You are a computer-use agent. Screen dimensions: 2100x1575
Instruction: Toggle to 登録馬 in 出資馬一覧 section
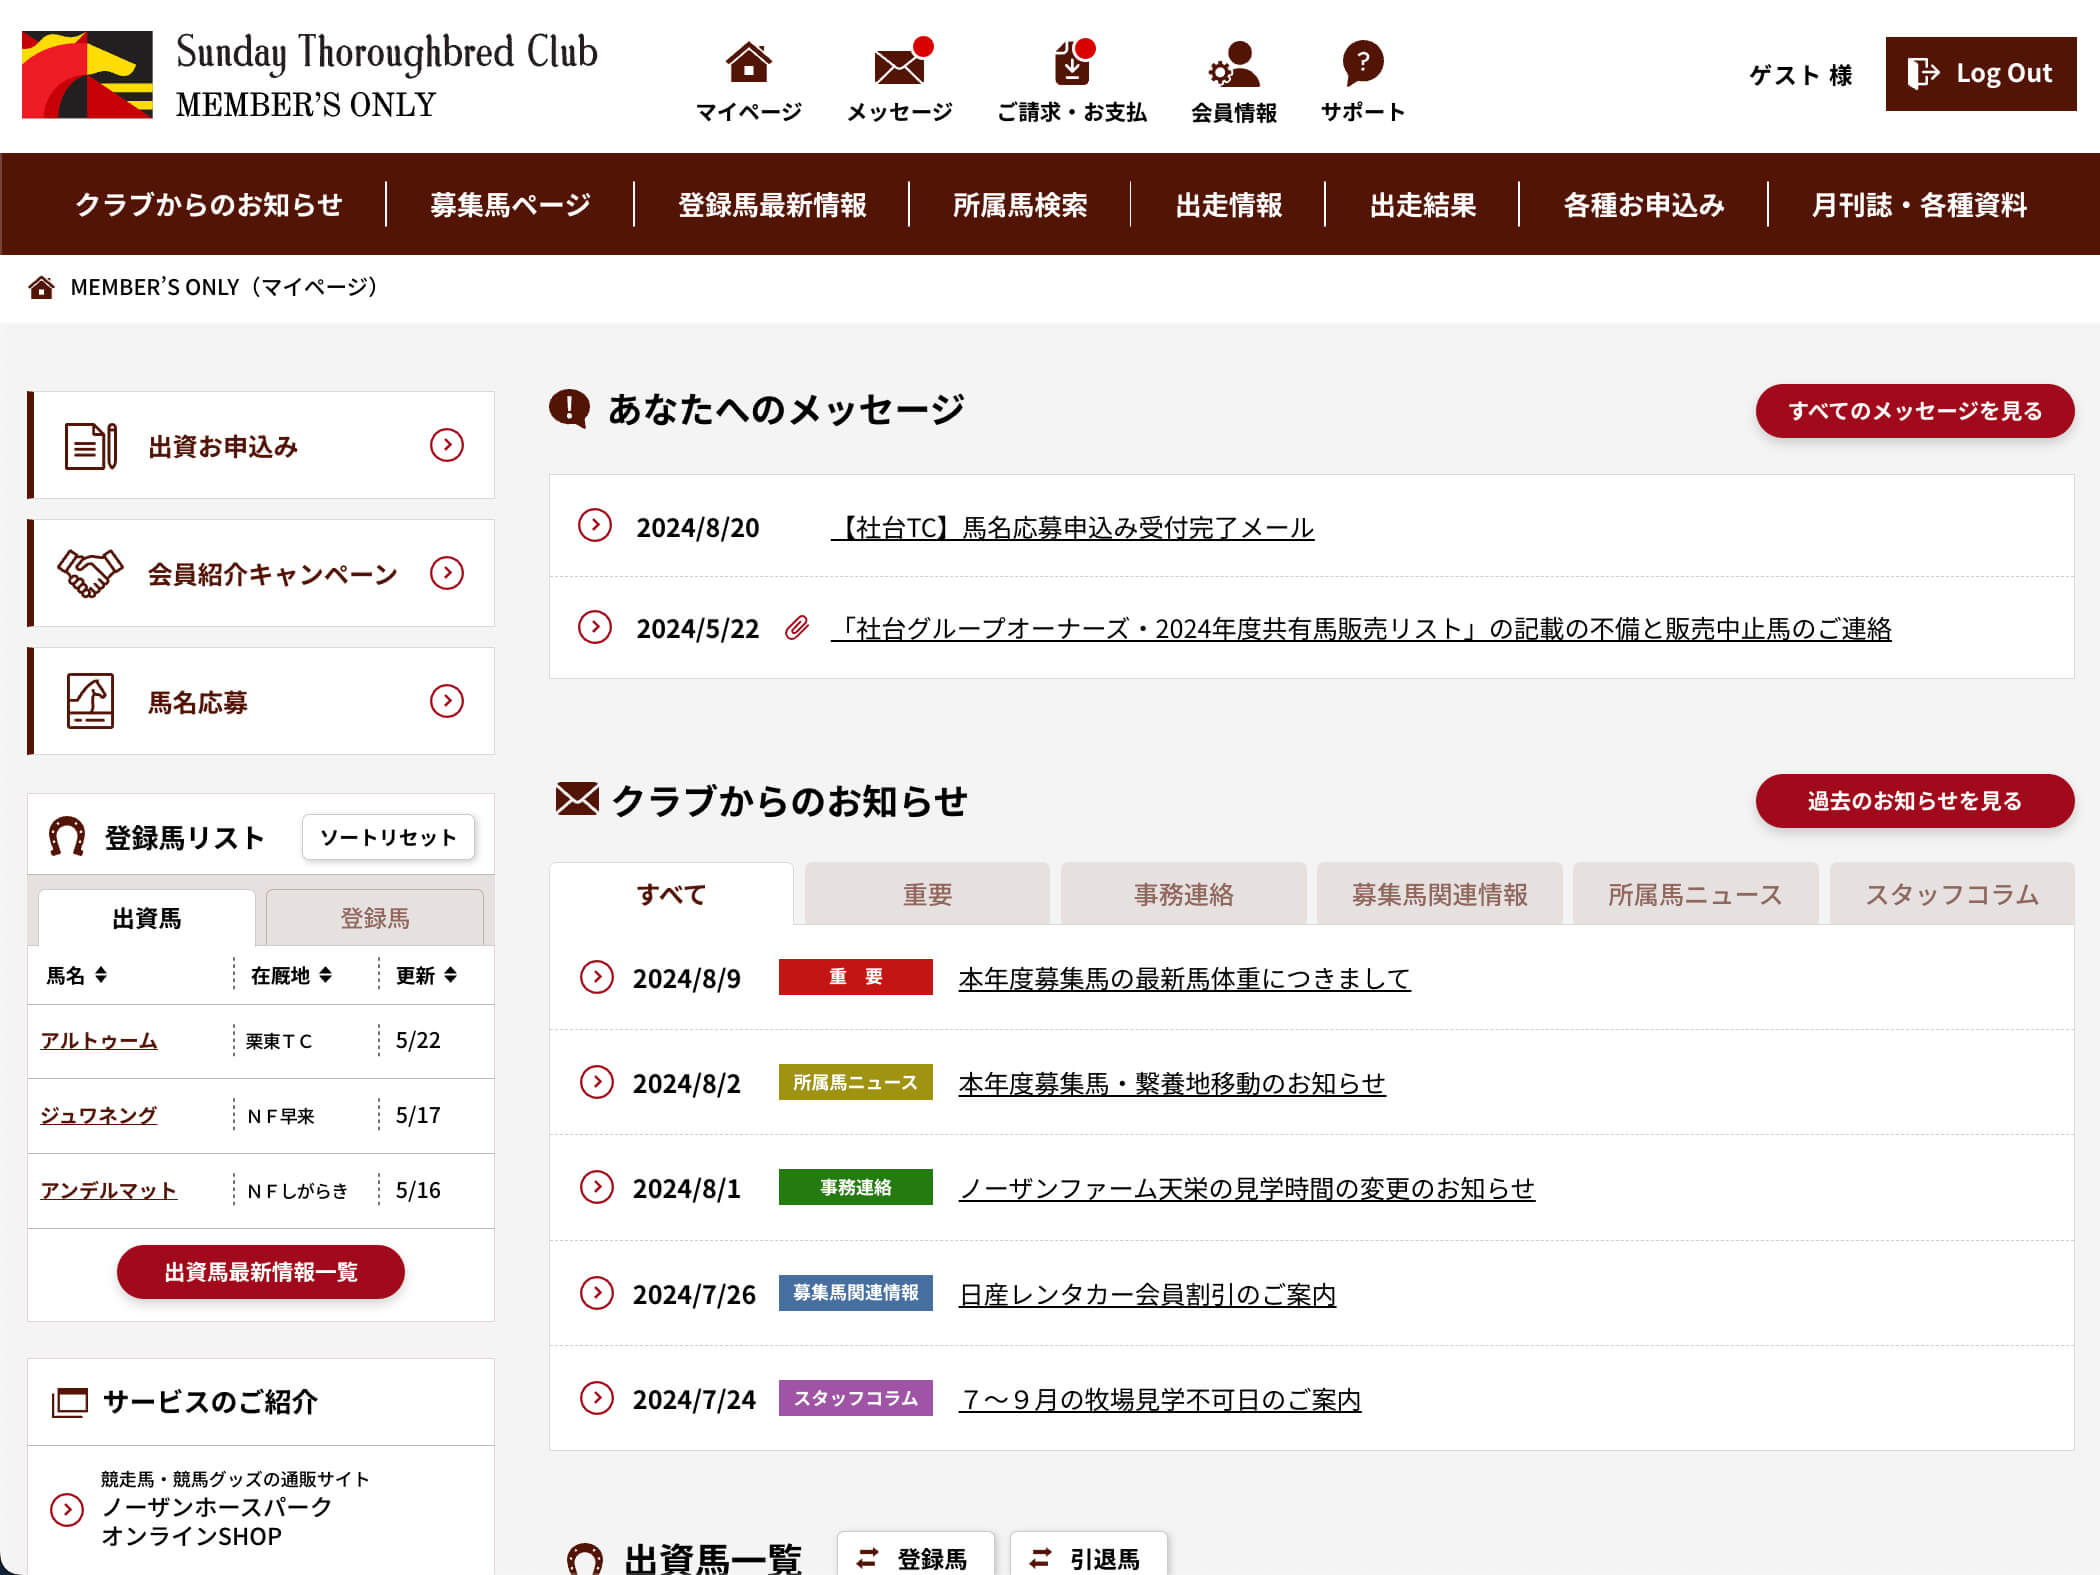click(915, 1557)
